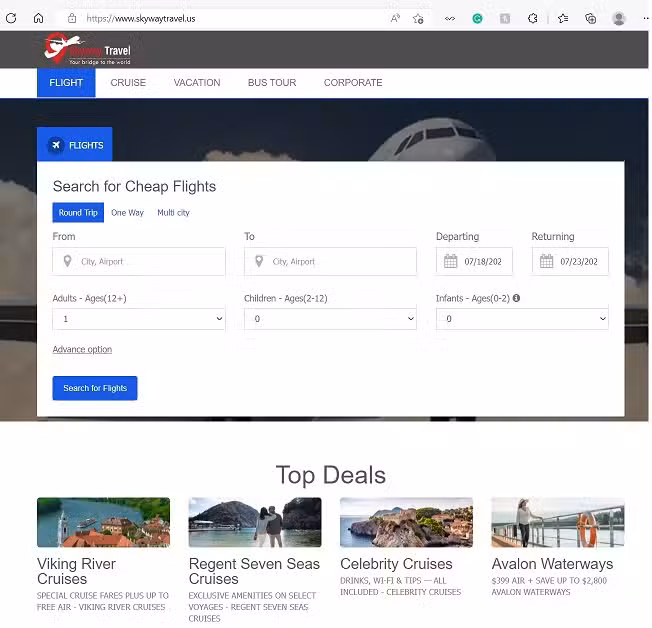Open the BUS TOUR nav tab

click(272, 82)
